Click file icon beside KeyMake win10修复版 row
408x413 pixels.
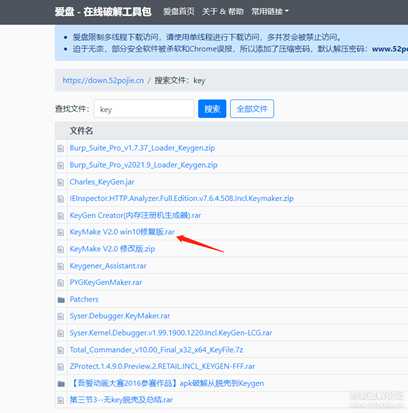tap(61, 232)
